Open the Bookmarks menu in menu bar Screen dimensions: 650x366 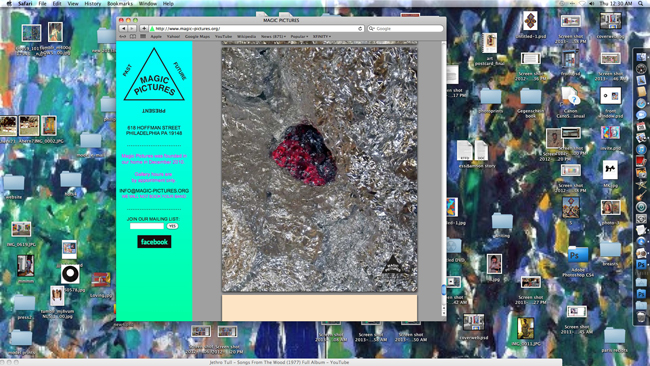(120, 3)
